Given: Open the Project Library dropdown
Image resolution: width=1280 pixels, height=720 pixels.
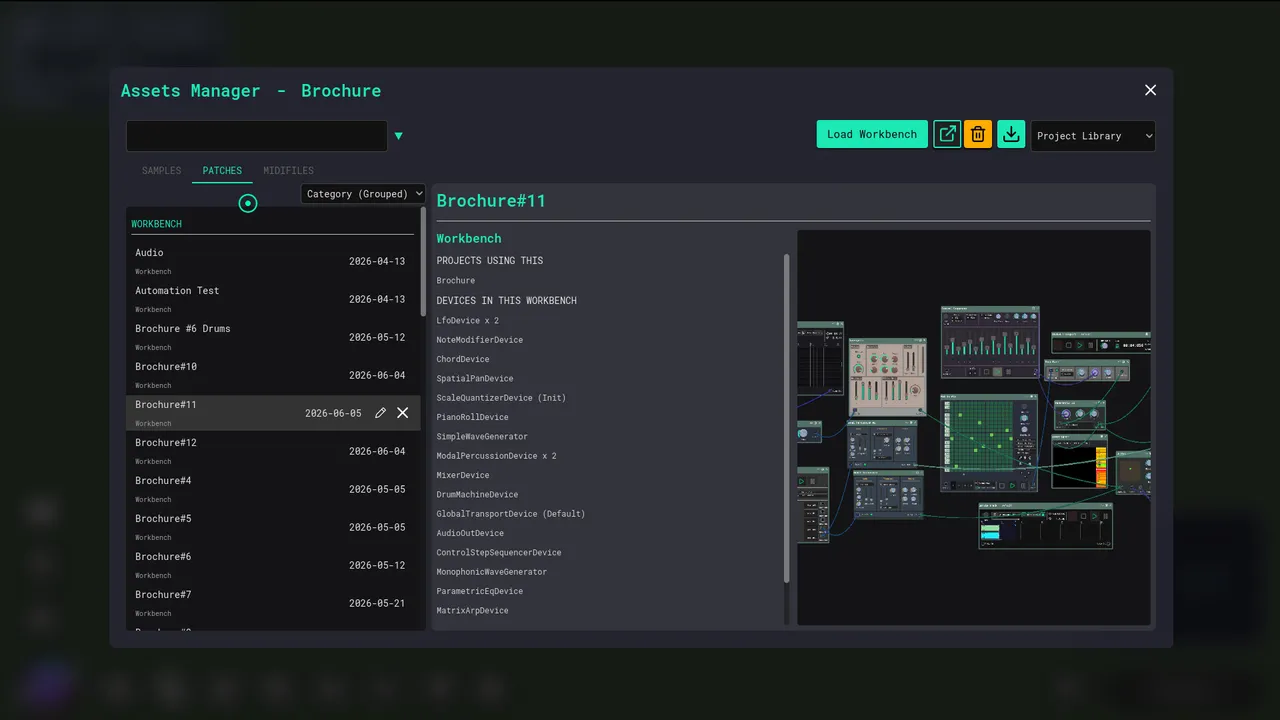Looking at the screenshot, I should tap(1093, 136).
